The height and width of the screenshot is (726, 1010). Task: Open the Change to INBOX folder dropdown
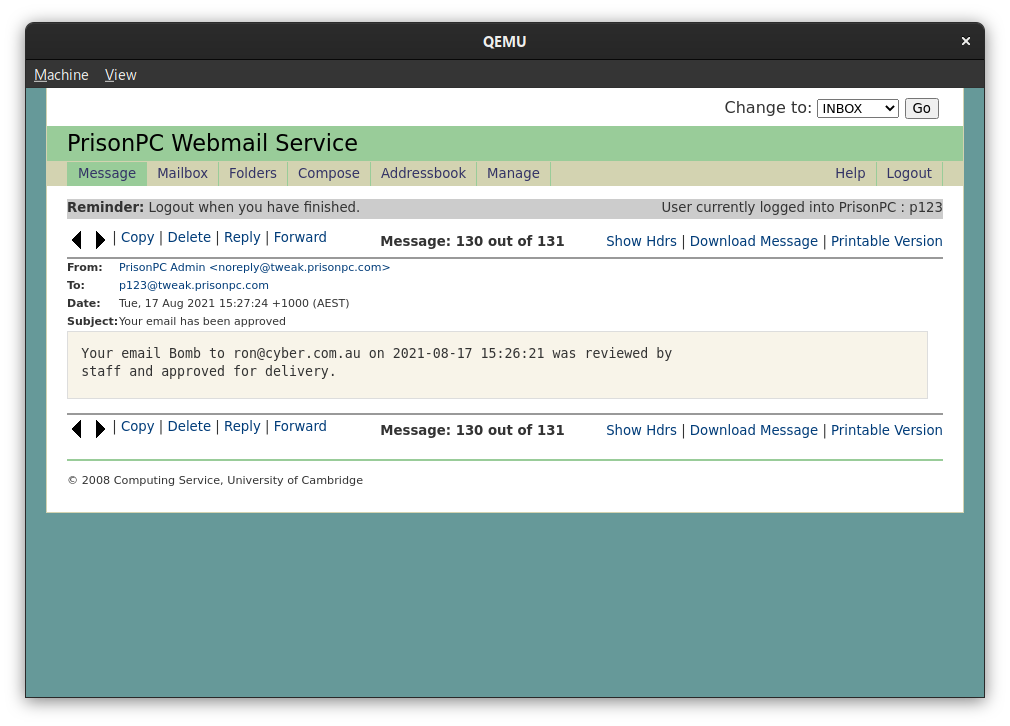tap(857, 108)
